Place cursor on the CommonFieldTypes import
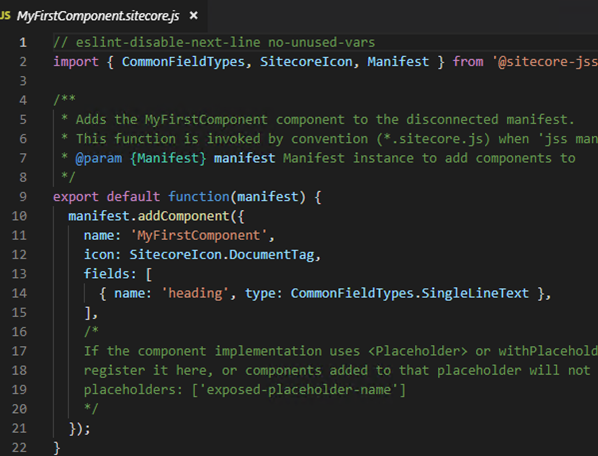The image size is (598, 456). click(x=183, y=62)
